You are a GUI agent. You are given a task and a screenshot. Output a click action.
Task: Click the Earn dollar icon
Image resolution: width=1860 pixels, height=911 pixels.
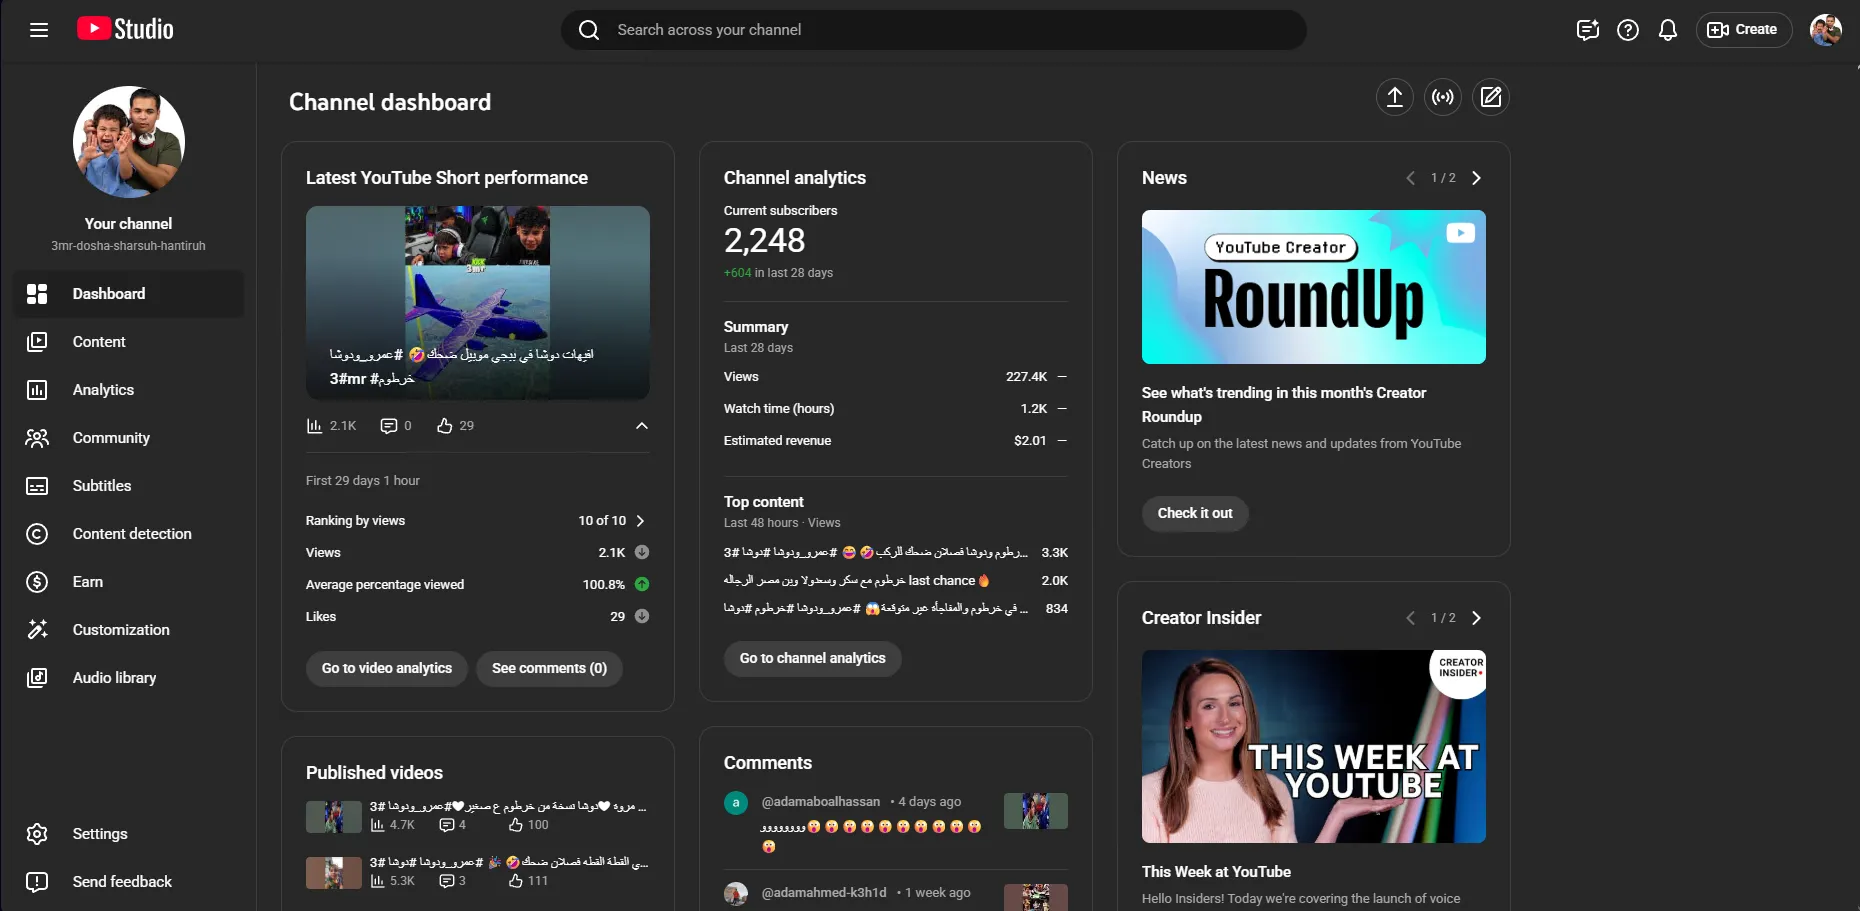click(37, 582)
